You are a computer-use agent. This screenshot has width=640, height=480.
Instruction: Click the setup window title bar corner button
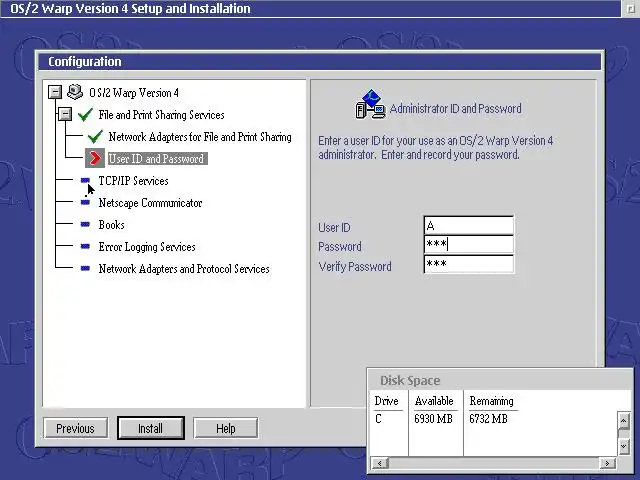pyautogui.click(x=630, y=9)
